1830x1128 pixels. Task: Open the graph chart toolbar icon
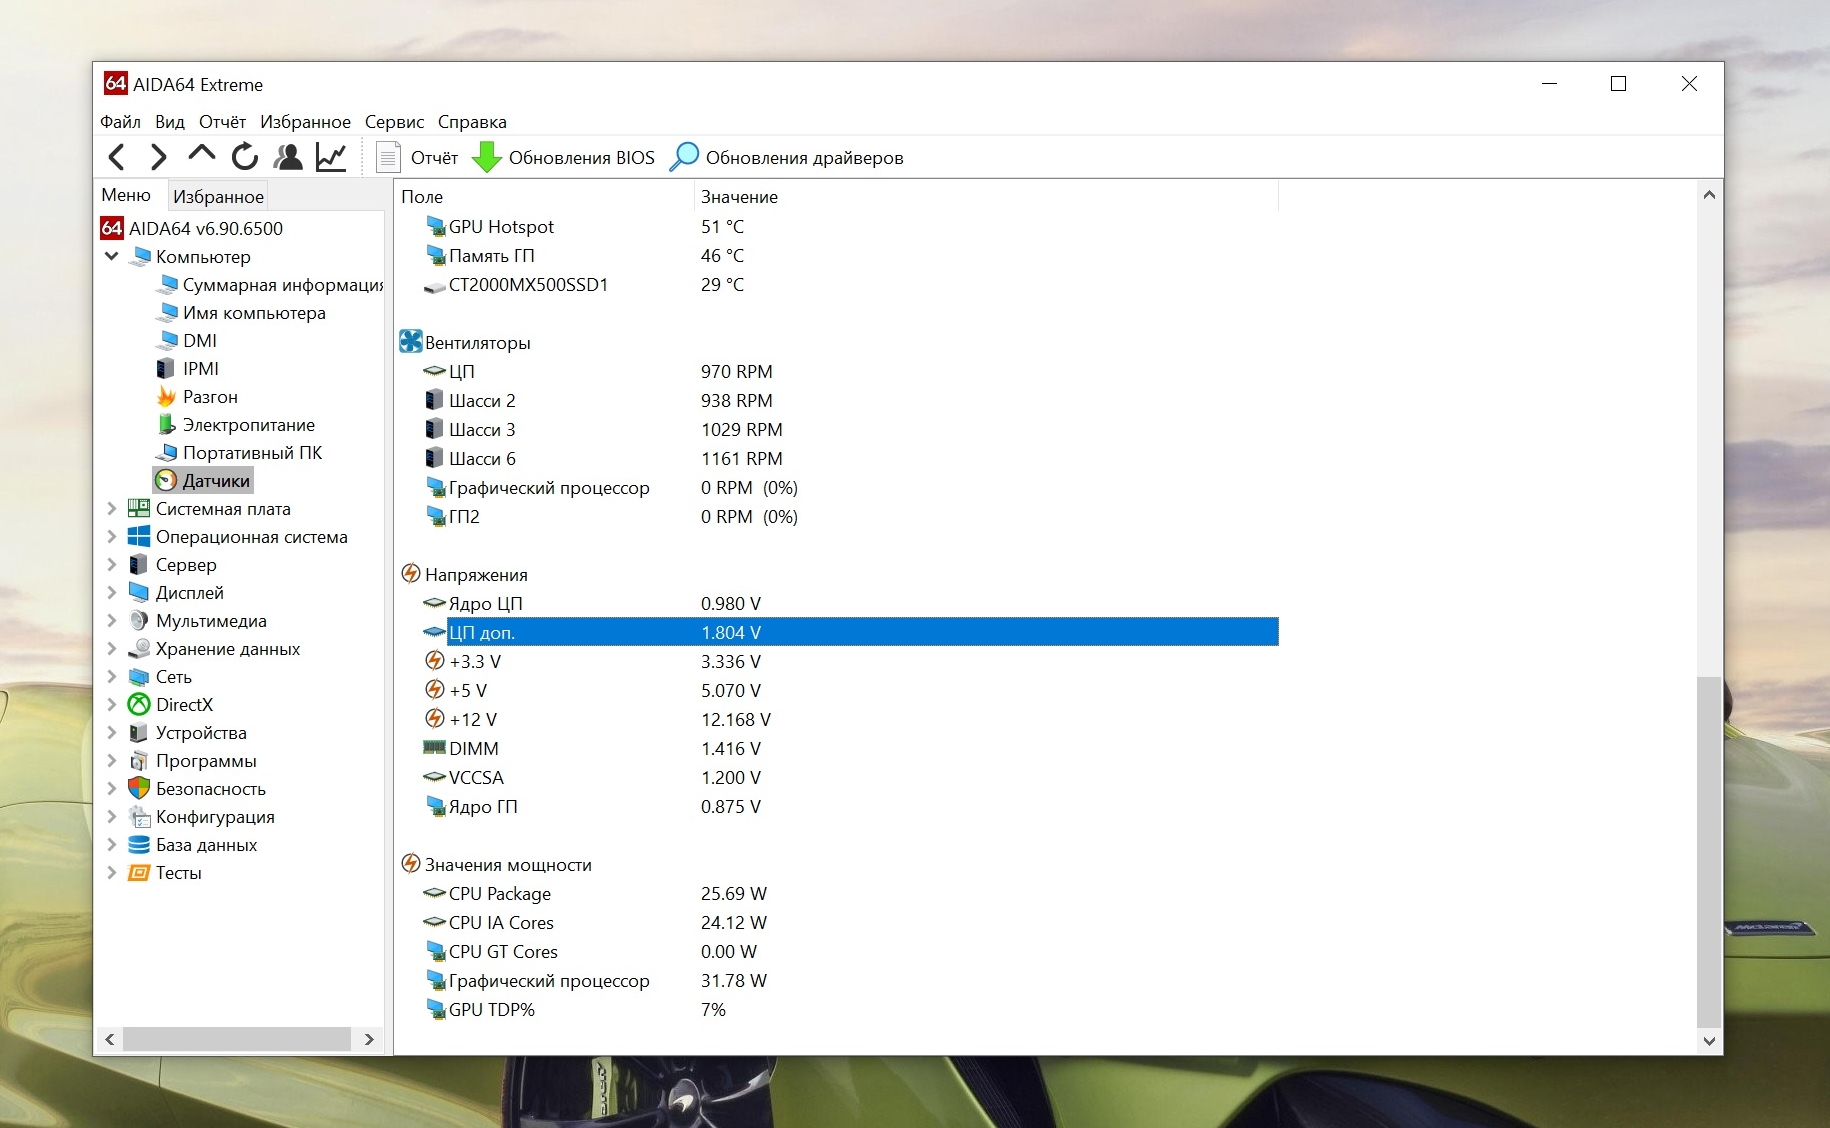click(x=331, y=157)
